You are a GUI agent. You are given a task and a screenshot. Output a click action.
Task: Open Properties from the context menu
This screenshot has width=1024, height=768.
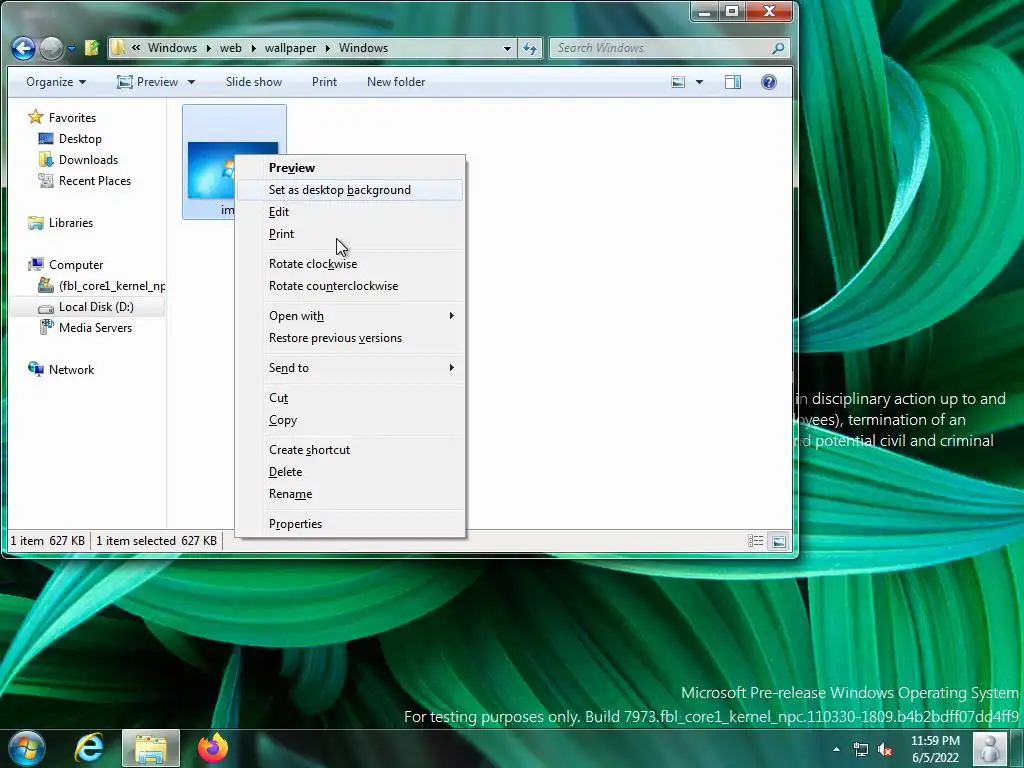(350, 524)
